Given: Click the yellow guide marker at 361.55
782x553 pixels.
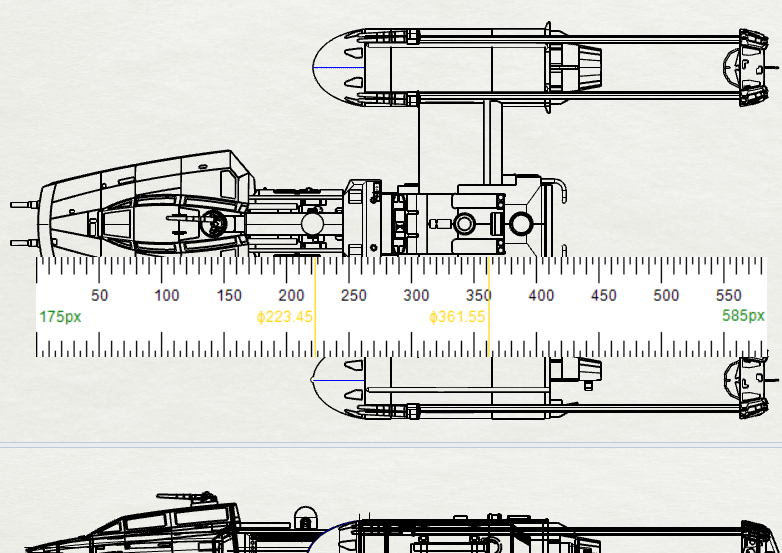Looking at the screenshot, I should [x=489, y=307].
